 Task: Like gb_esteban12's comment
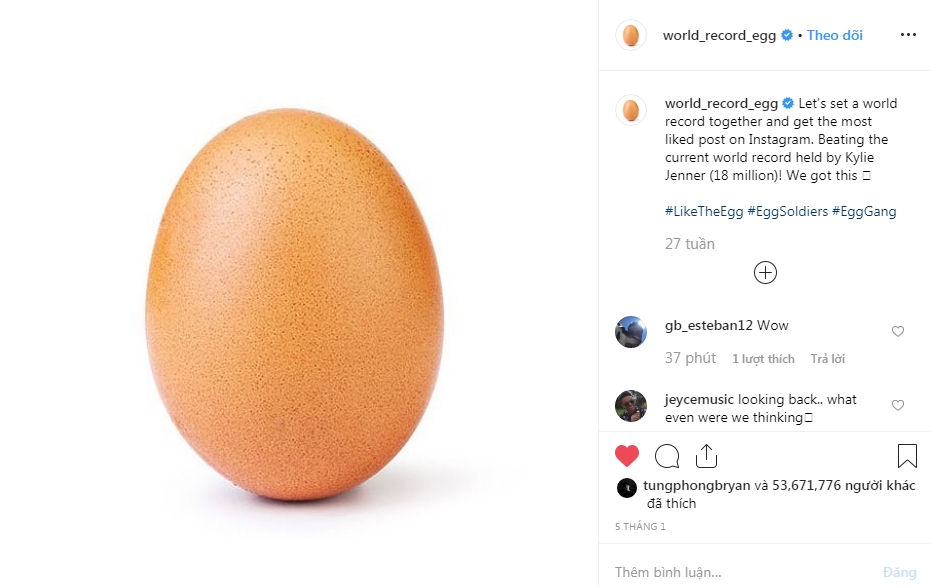coord(897,331)
